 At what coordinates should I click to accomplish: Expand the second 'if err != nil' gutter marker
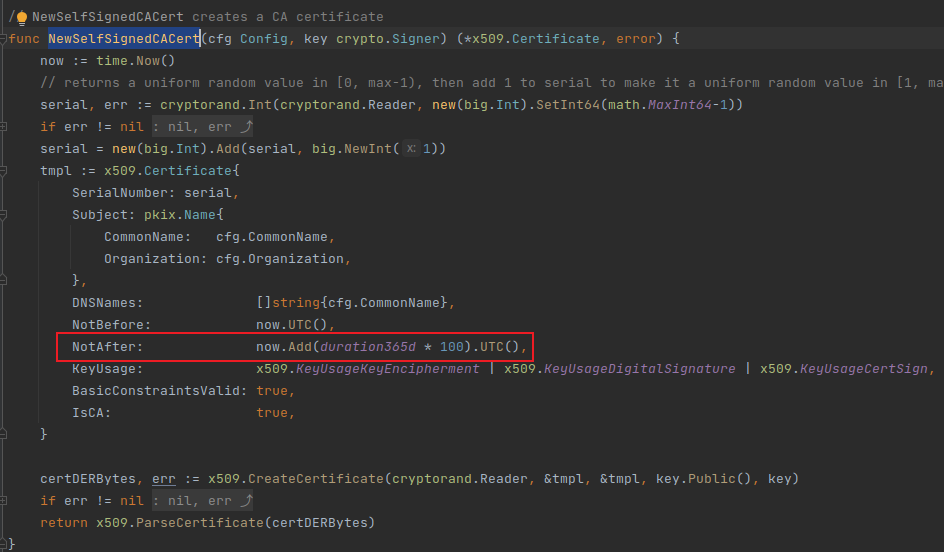(x=5, y=501)
